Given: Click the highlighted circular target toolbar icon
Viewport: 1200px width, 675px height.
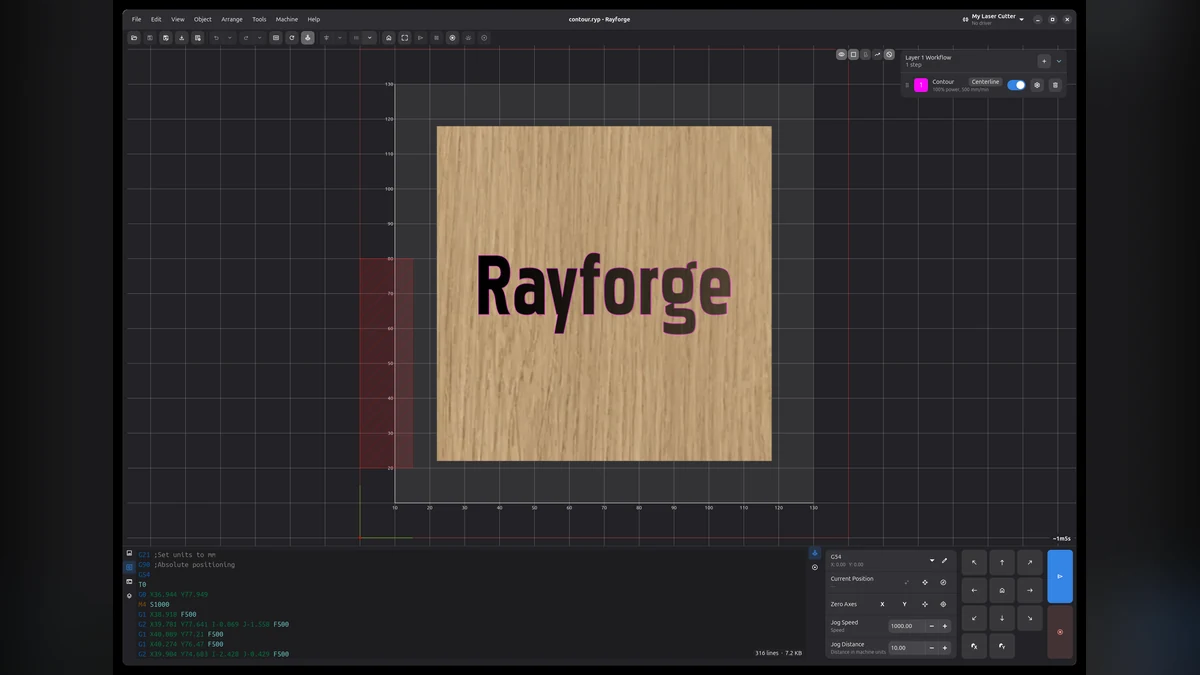Looking at the screenshot, I should point(452,38).
